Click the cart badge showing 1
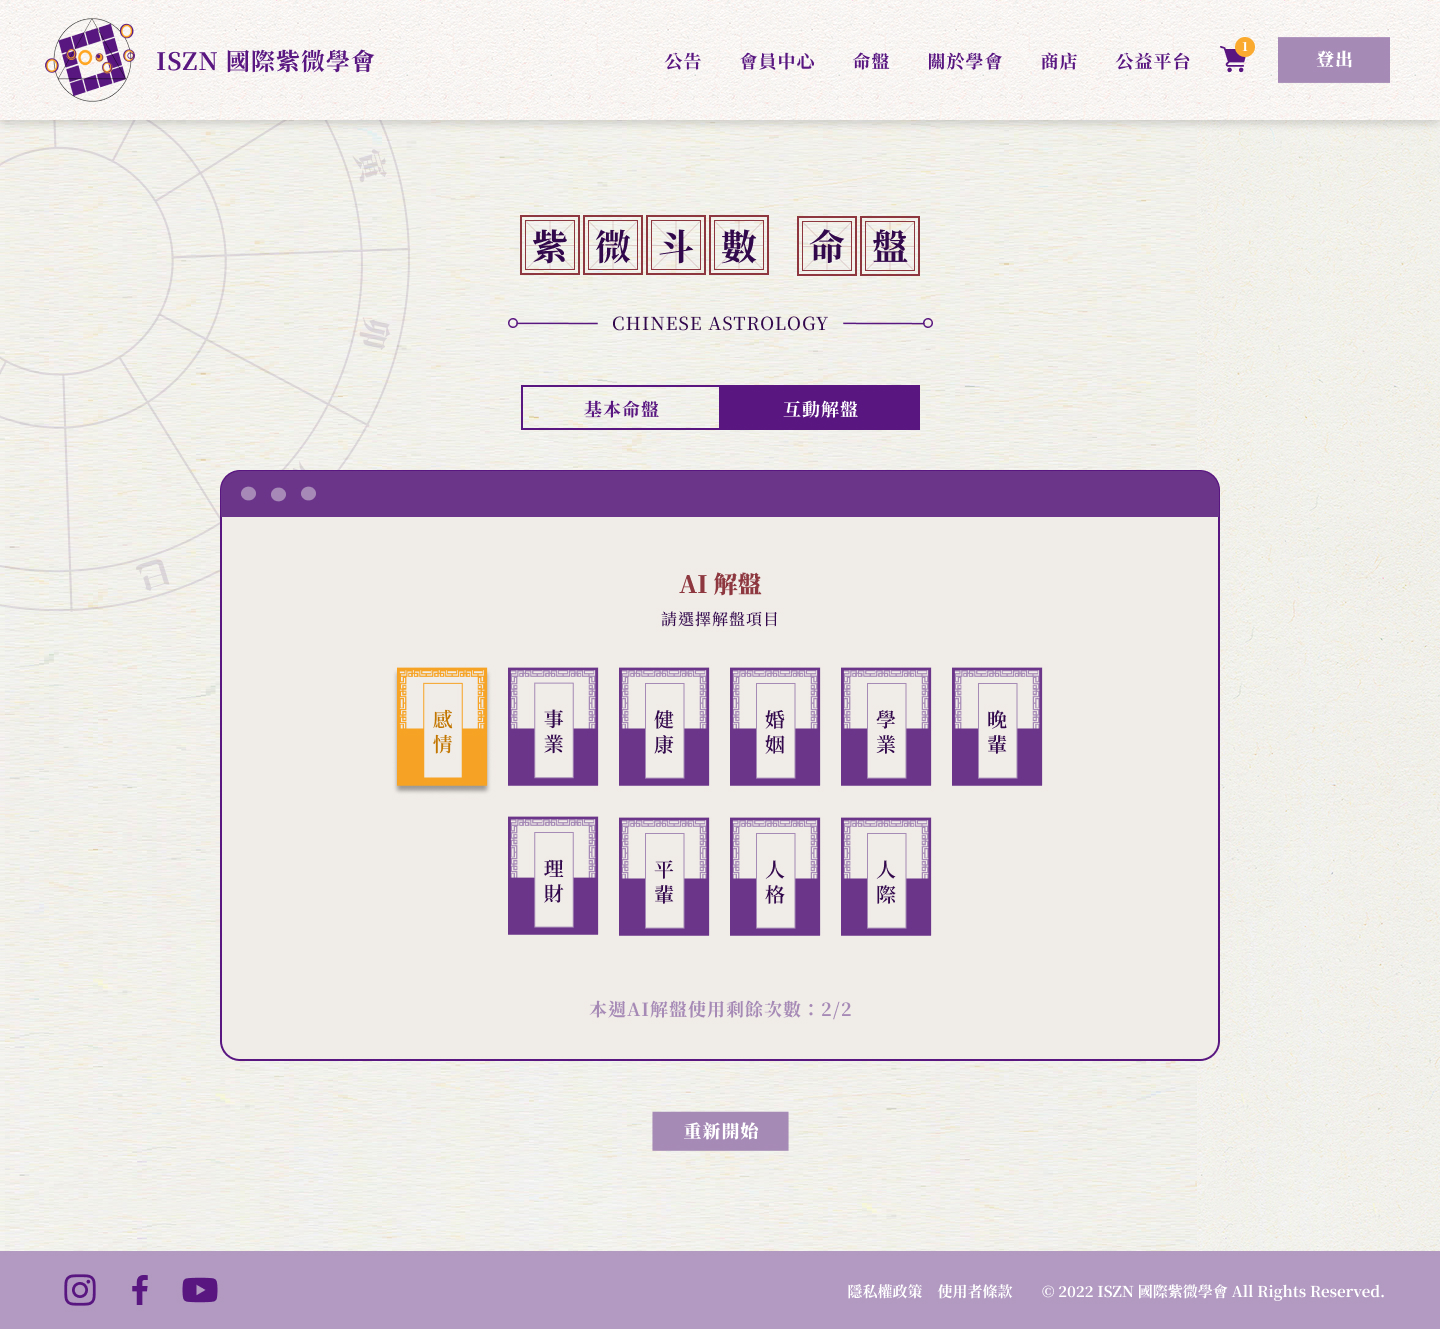The height and width of the screenshot is (1329, 1440). (x=1244, y=47)
